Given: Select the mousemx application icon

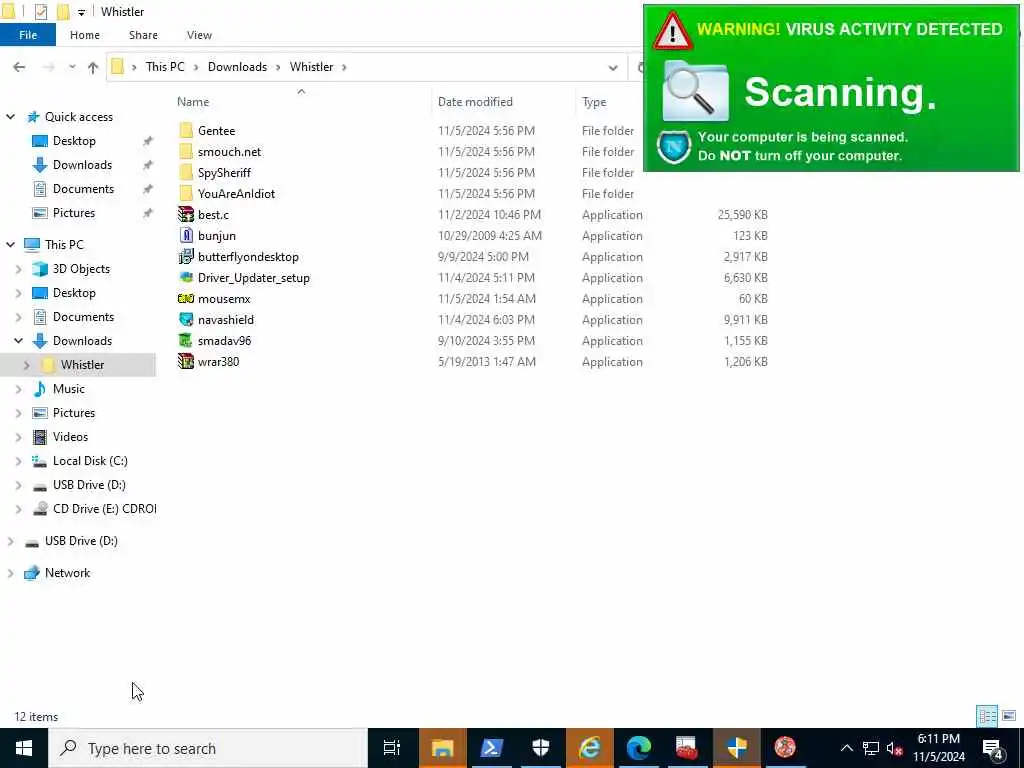Looking at the screenshot, I should 186,298.
